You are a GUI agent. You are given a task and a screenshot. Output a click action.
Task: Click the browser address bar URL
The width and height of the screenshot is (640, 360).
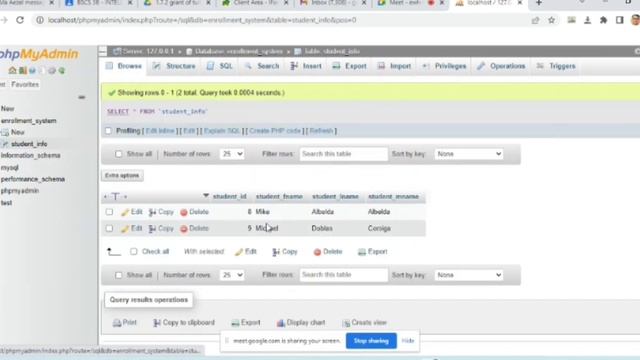pyautogui.click(x=202, y=20)
